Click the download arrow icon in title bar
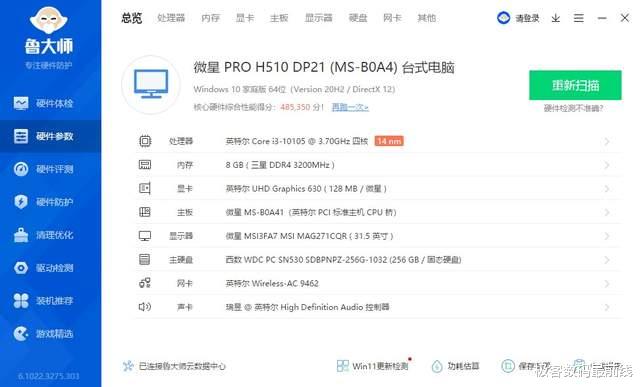This screenshot has height=387, width=640. [x=556, y=18]
